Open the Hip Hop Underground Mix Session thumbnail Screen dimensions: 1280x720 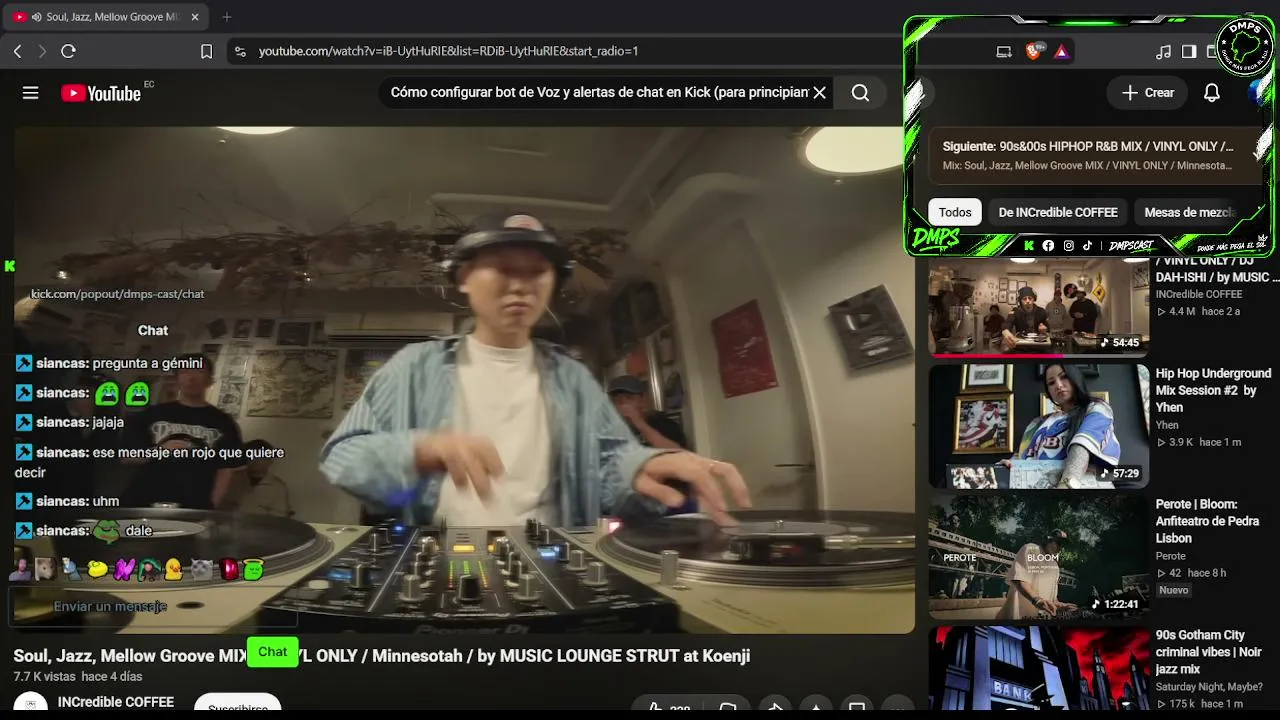pos(1038,426)
